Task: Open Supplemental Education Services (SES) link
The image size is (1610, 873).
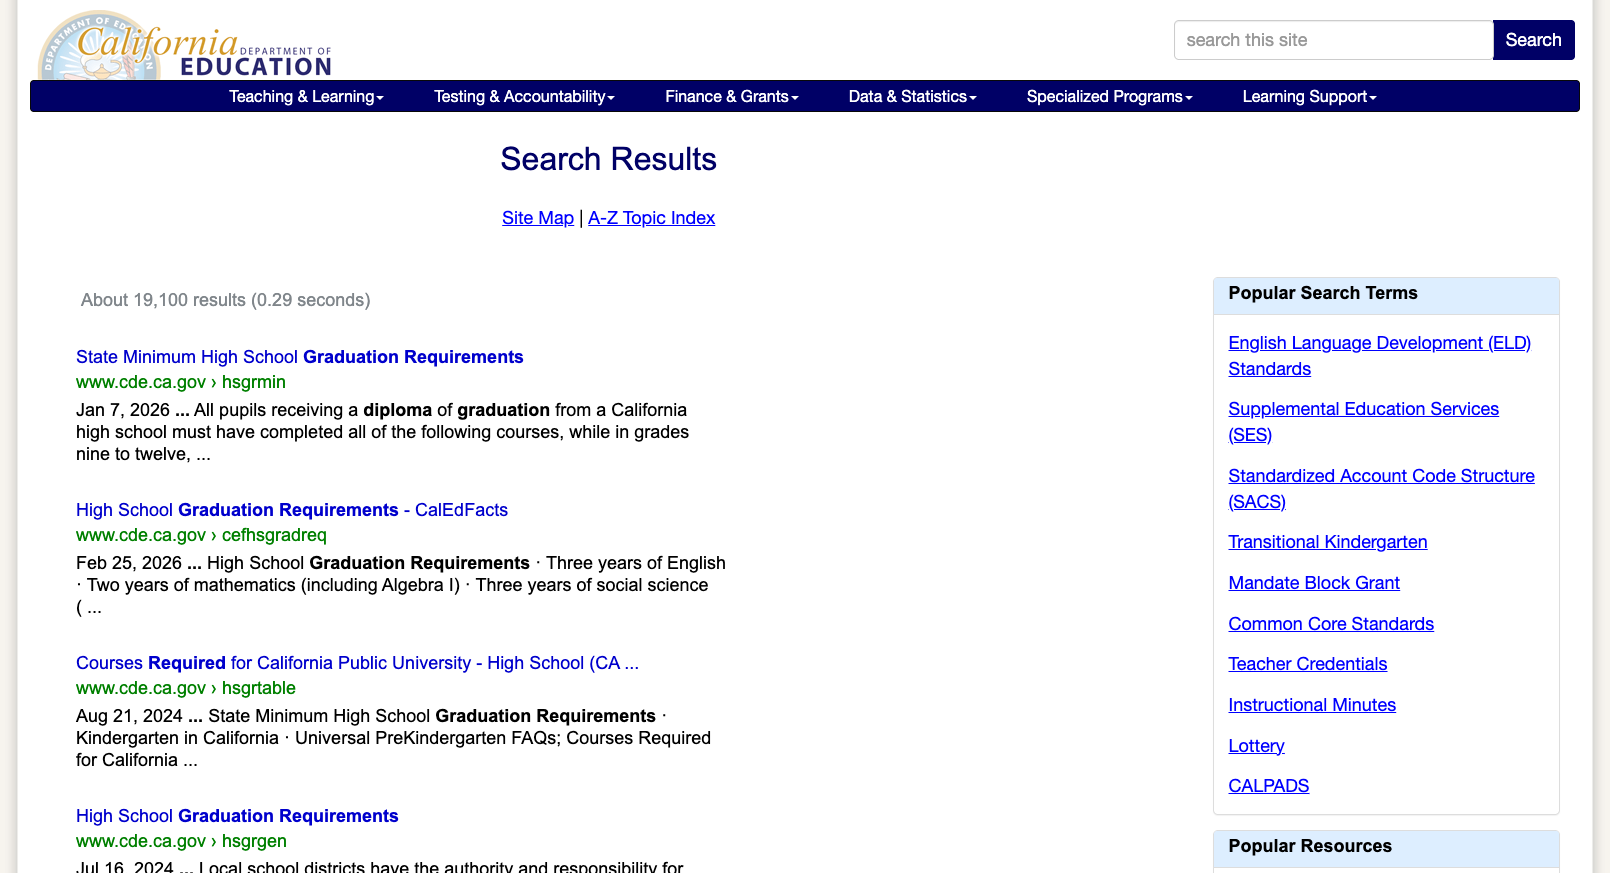Action: pyautogui.click(x=1363, y=422)
